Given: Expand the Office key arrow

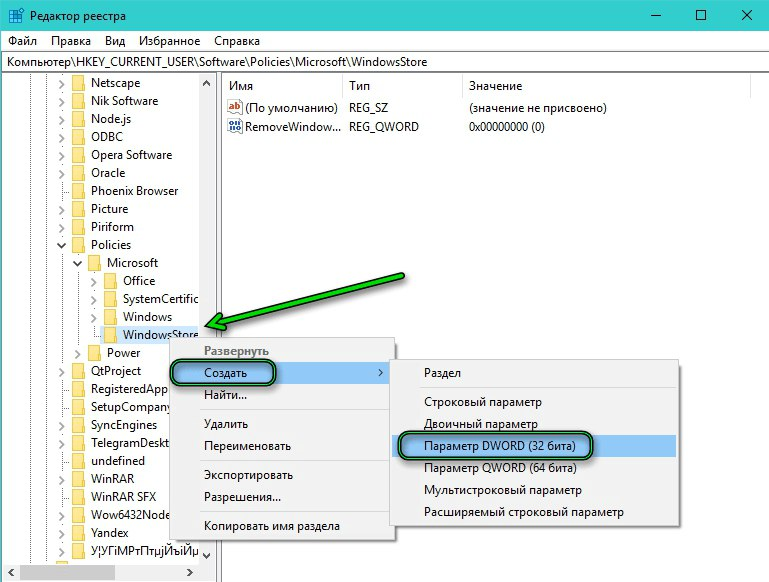Looking at the screenshot, I should [x=94, y=281].
